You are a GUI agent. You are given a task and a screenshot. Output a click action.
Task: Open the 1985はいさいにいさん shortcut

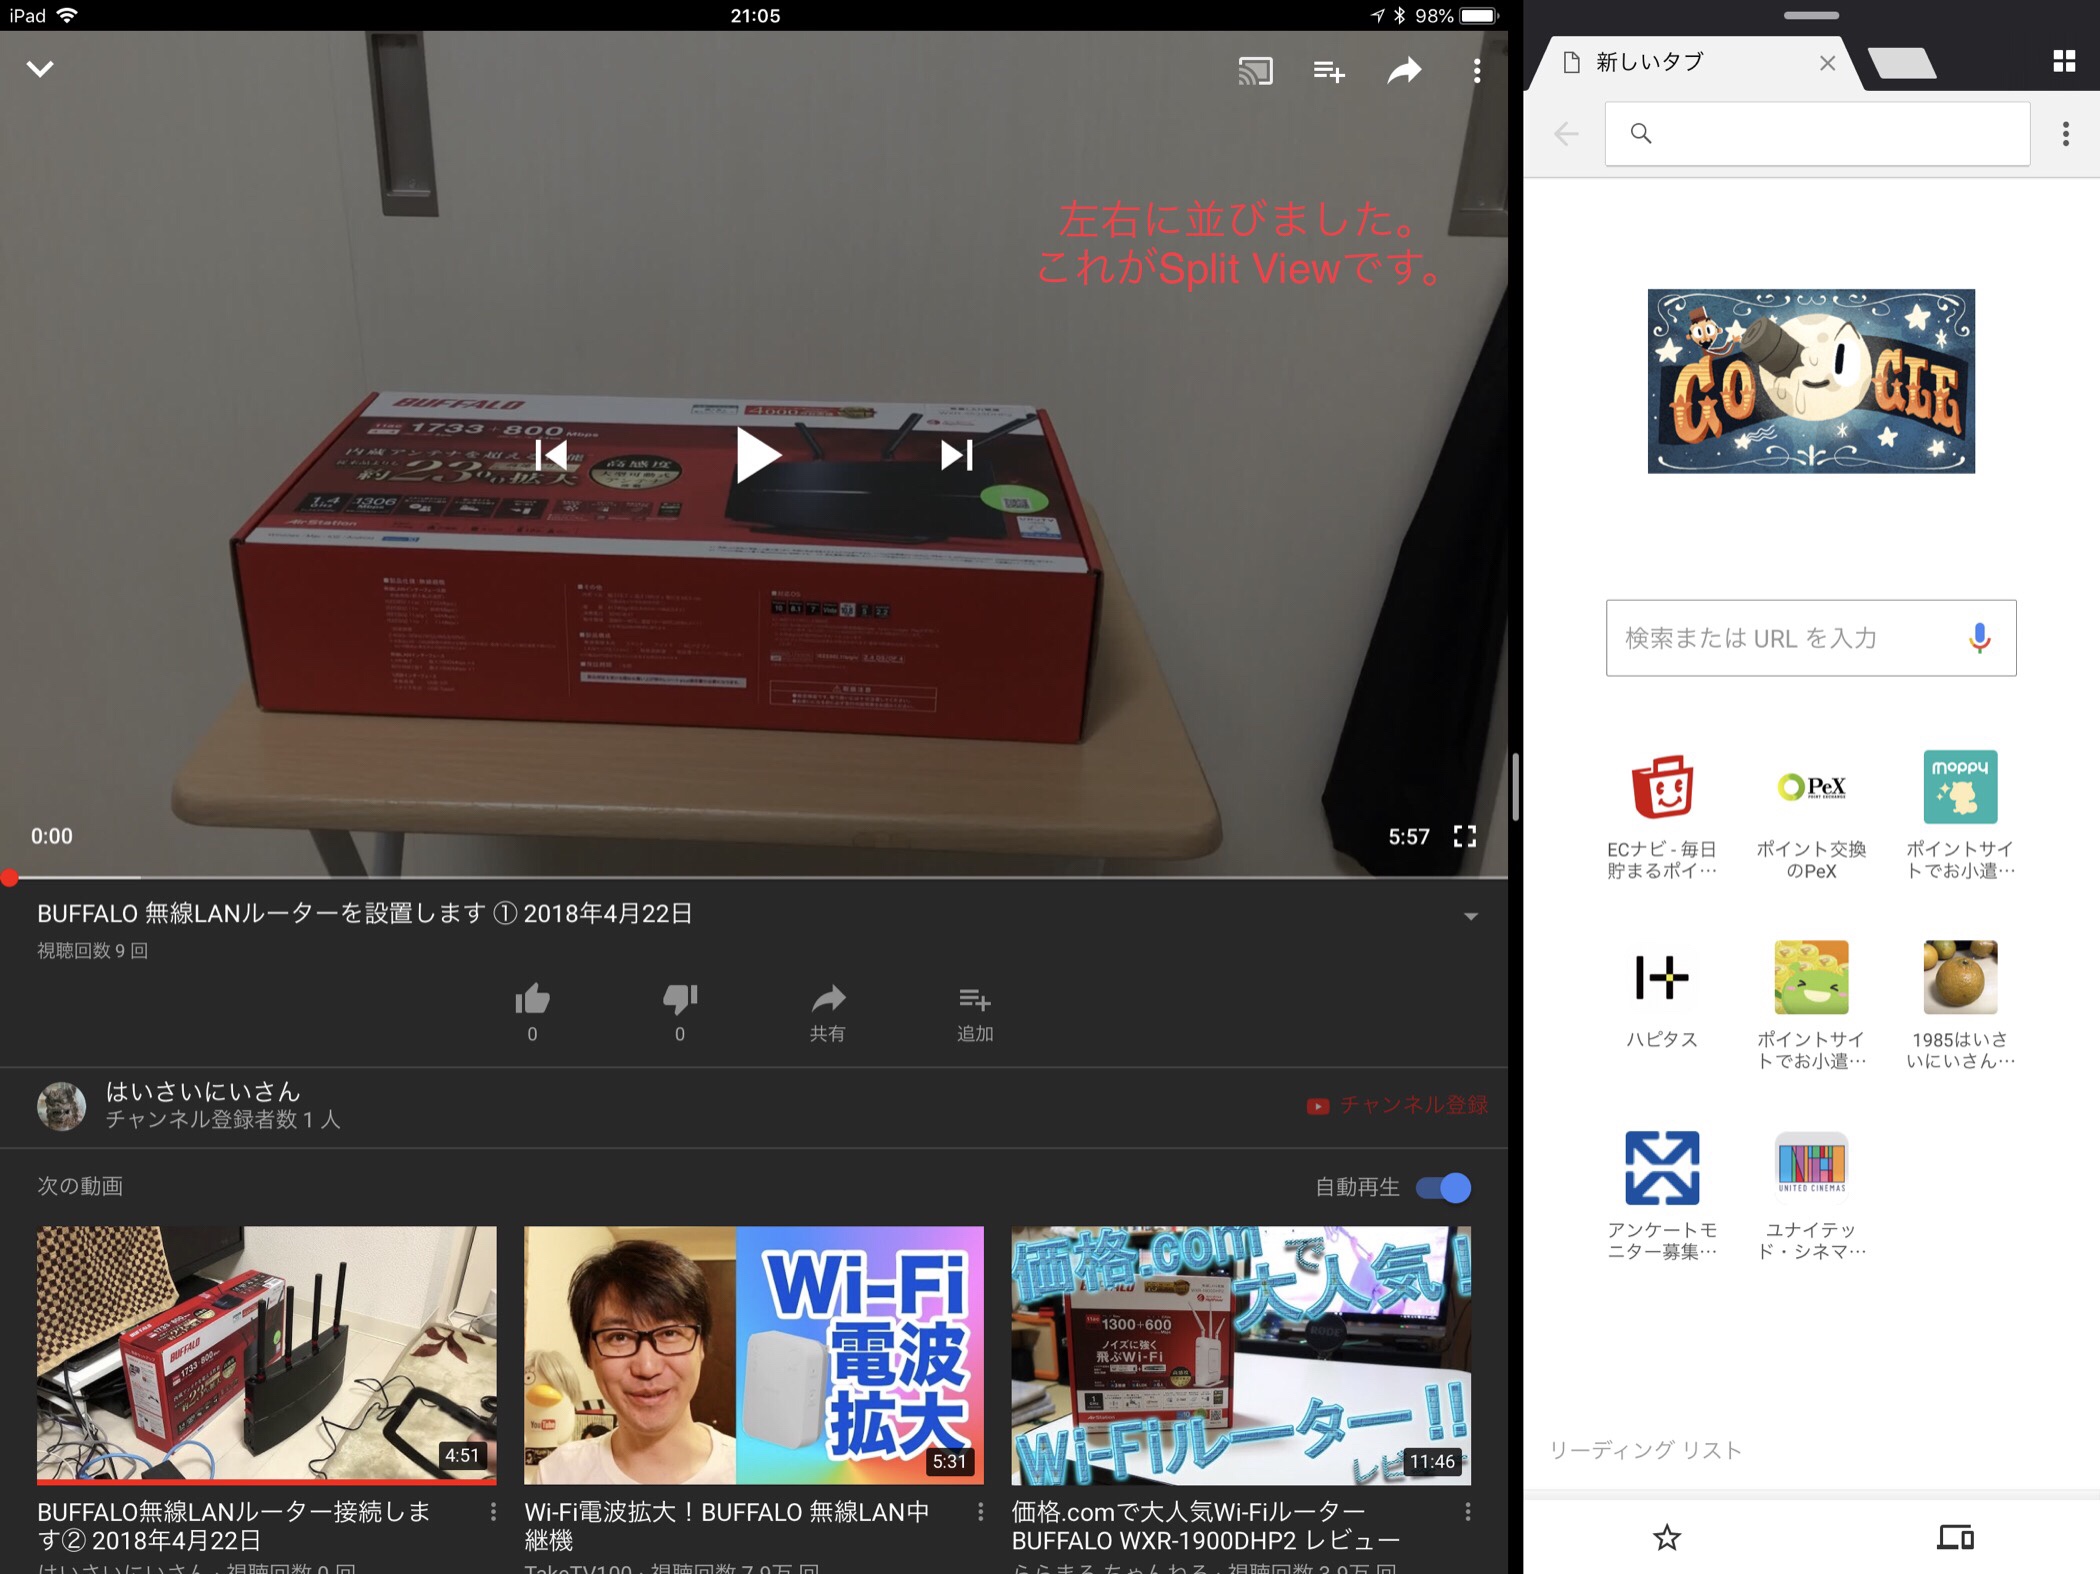coord(1960,1006)
